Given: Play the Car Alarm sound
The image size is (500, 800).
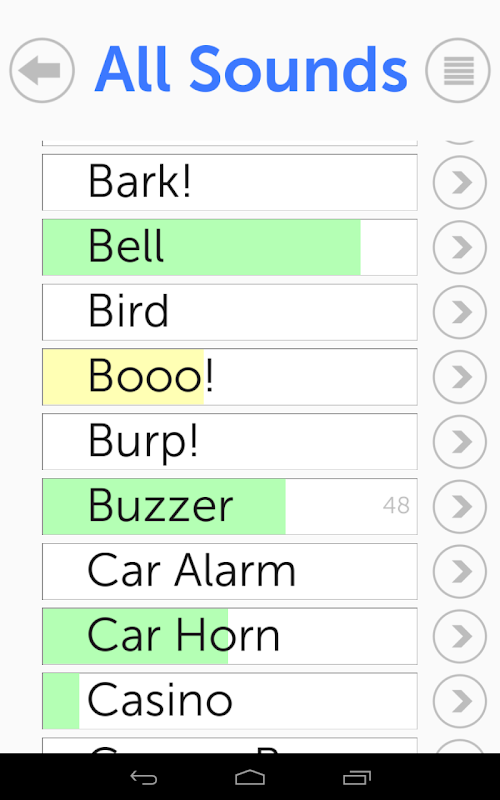Looking at the screenshot, I should (230, 571).
